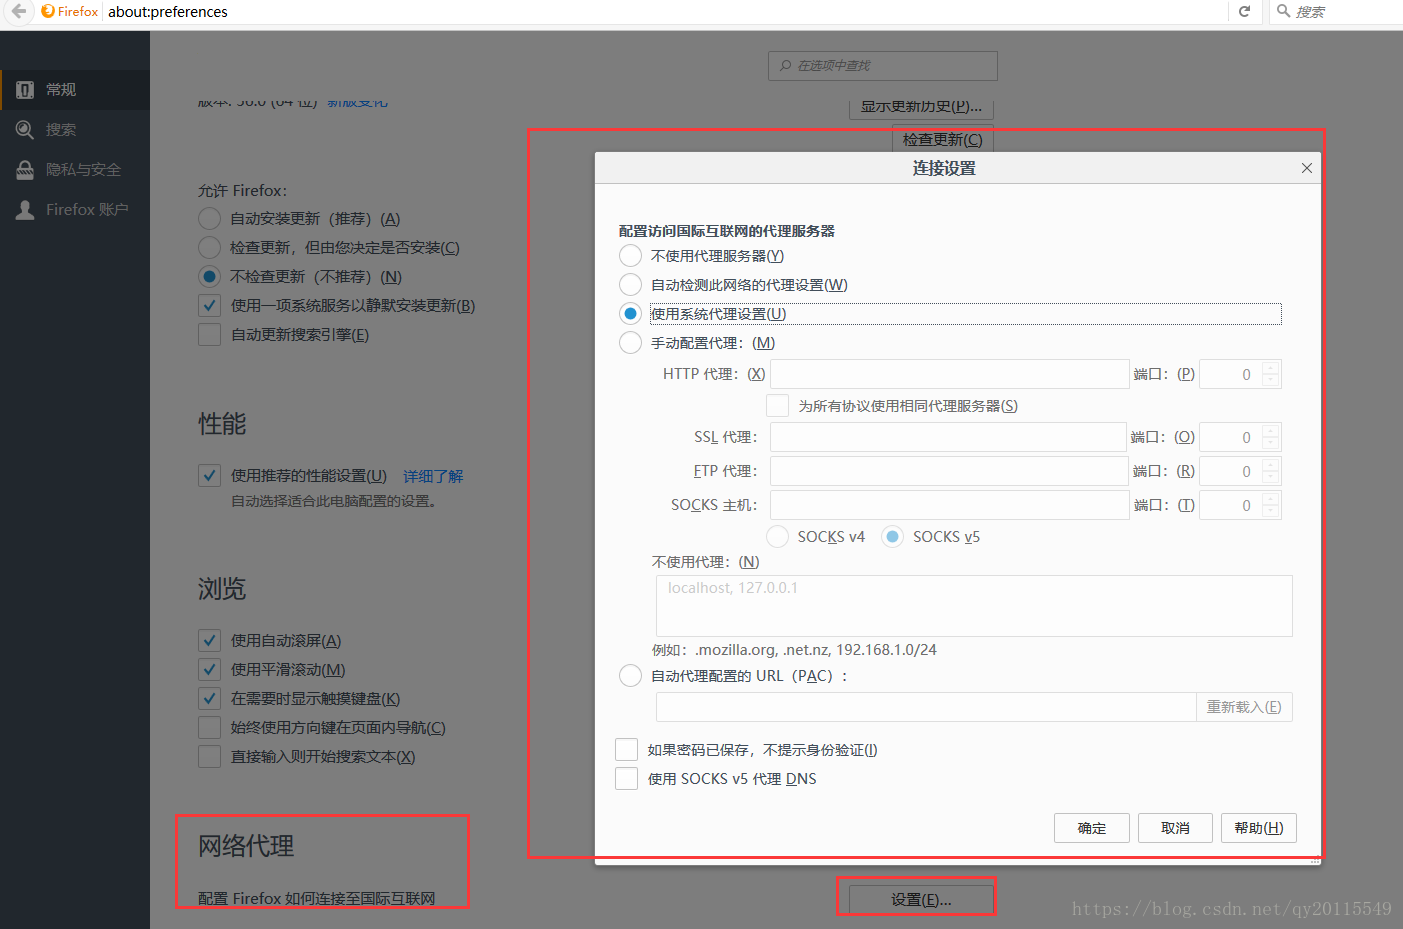Viewport: 1403px width, 929px height.
Task: Select 自动代理配置的 URL (PAC) option
Action: [x=630, y=676]
